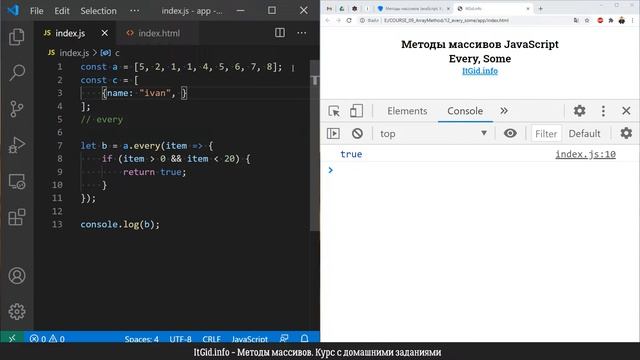Change indentation via Spaces: 4
This screenshot has height=360, width=640.
[x=142, y=339]
